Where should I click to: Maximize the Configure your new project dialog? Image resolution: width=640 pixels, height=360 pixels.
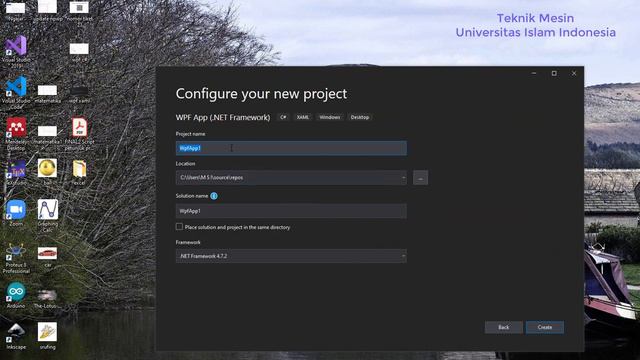554,73
